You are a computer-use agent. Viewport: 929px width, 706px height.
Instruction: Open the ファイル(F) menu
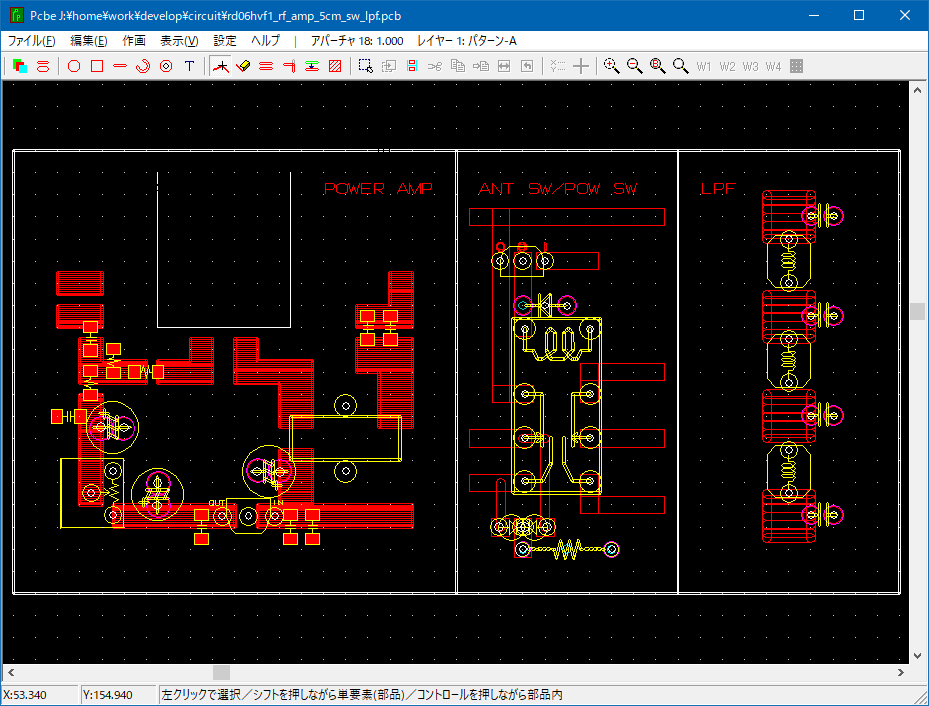(x=31, y=40)
